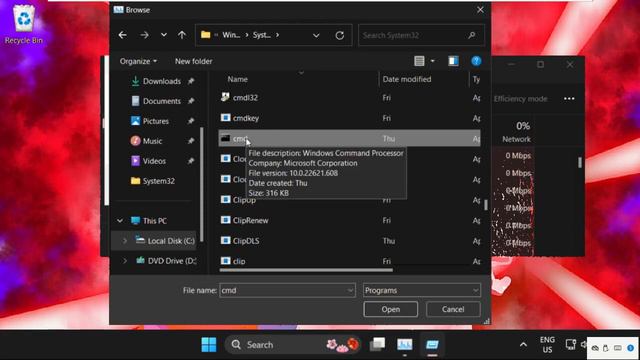Collapse the This PC tree node

[x=120, y=221]
